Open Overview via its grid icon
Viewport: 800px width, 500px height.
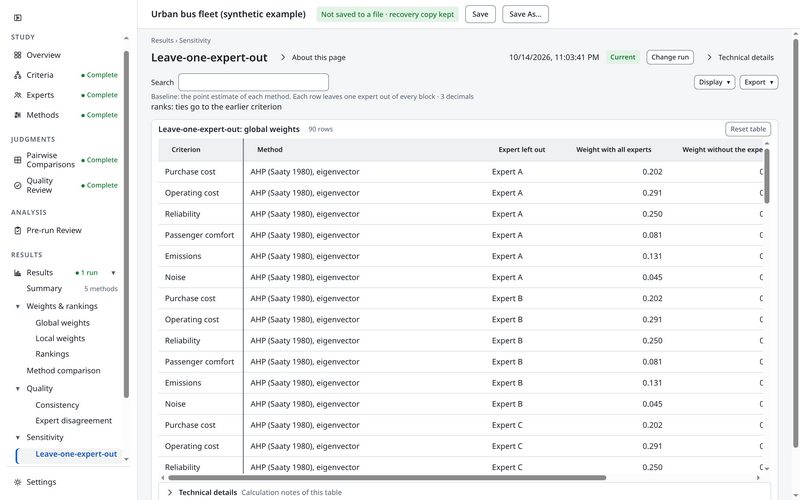pos(17,55)
